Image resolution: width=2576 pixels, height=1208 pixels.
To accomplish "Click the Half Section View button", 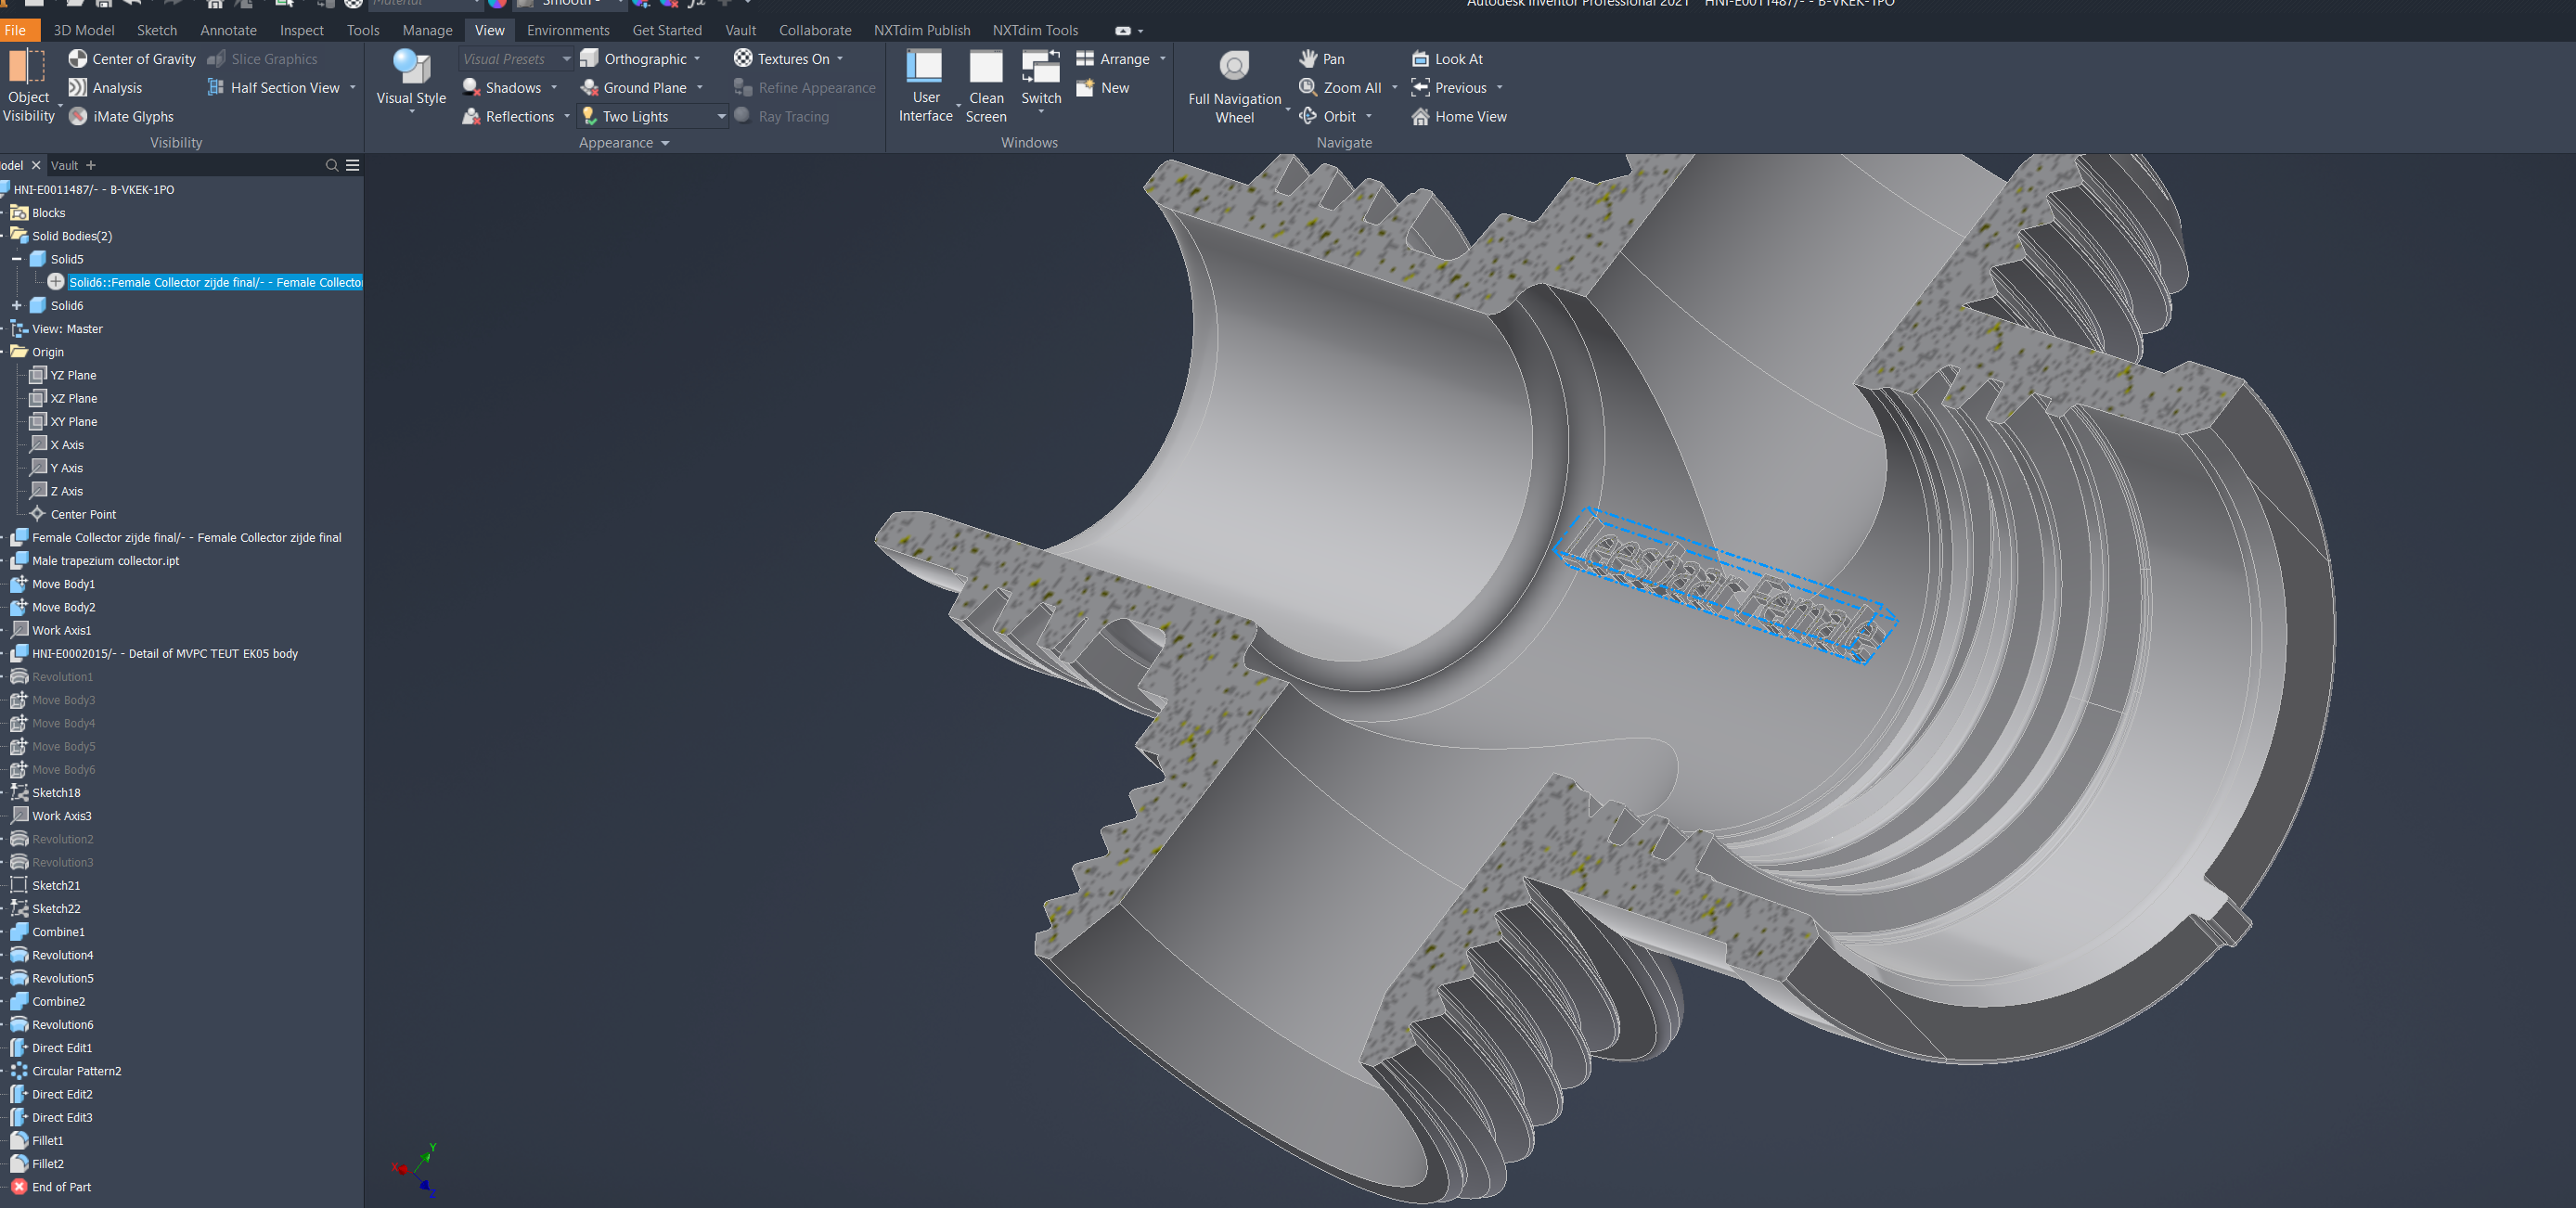I will tap(277, 87).
